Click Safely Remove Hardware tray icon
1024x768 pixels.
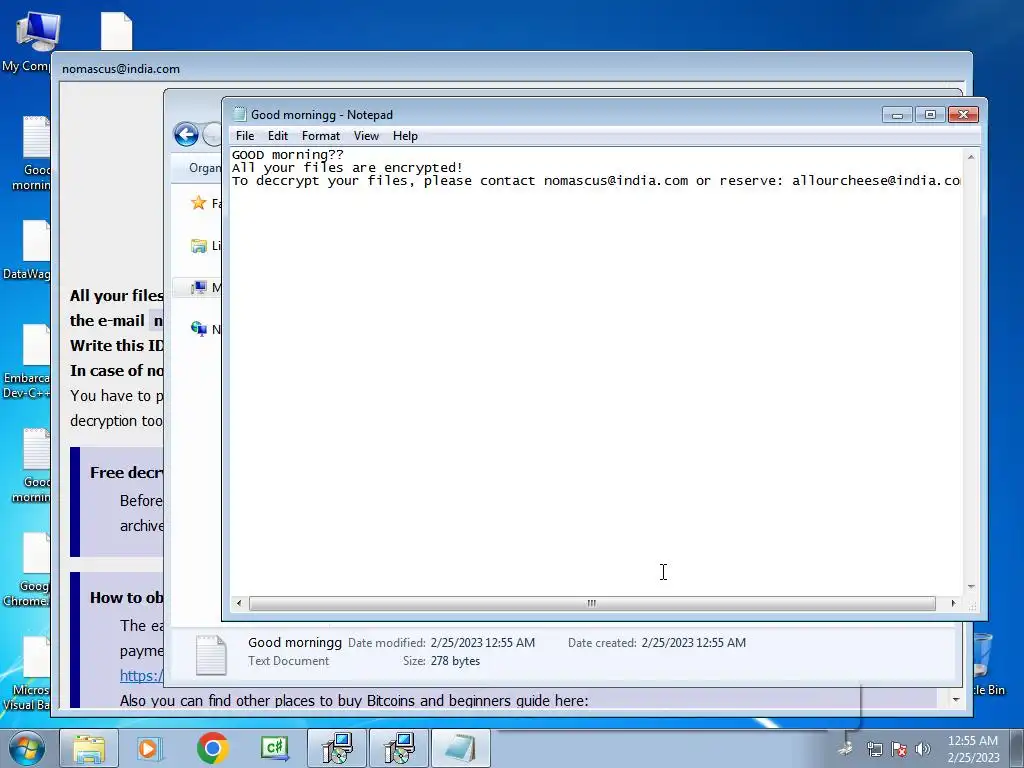point(846,748)
